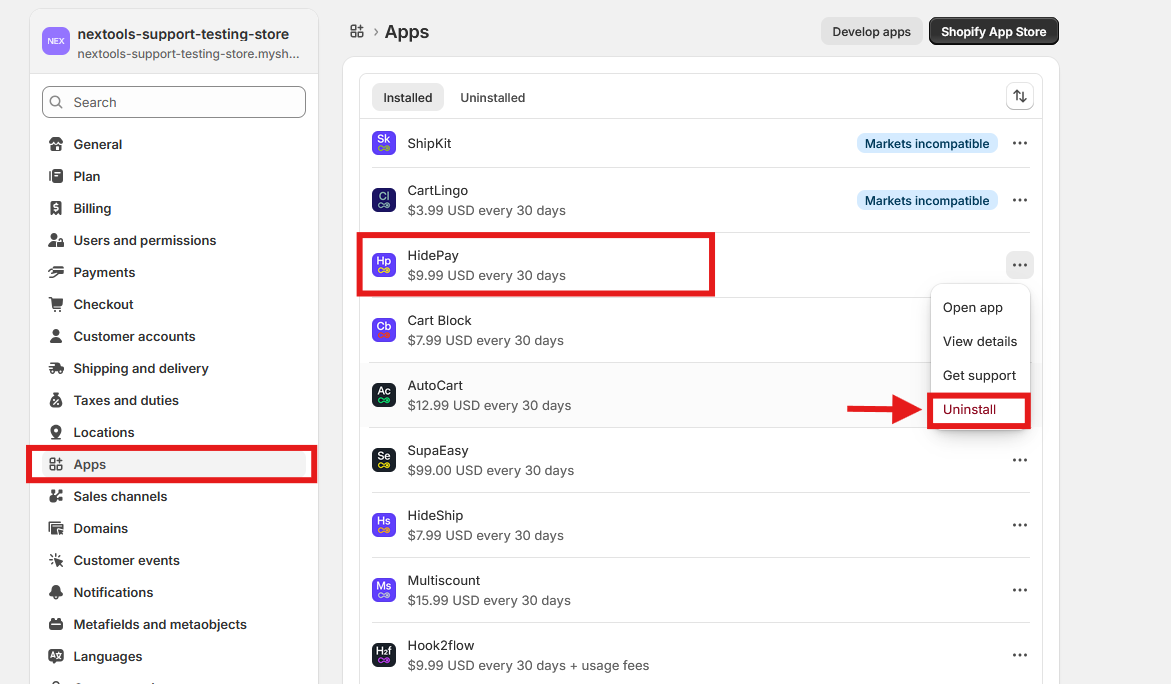Image resolution: width=1171 pixels, height=684 pixels.
Task: Go to Shipping and delivery settings
Action: [141, 368]
